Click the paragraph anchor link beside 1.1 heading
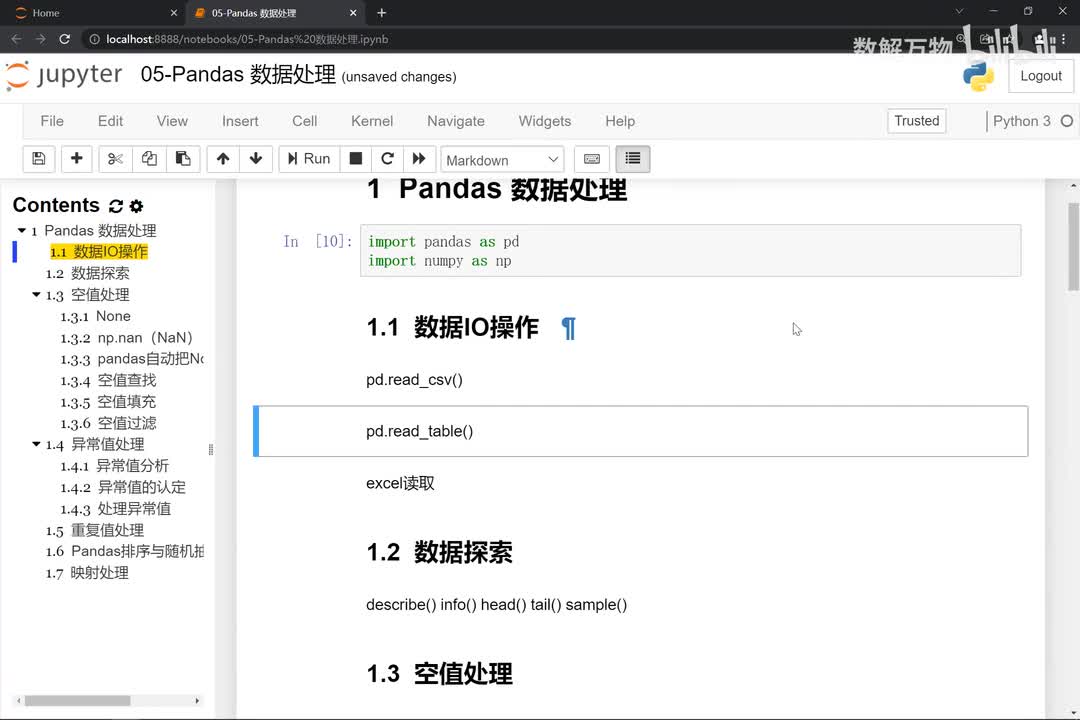The image size is (1080, 720). 568,329
